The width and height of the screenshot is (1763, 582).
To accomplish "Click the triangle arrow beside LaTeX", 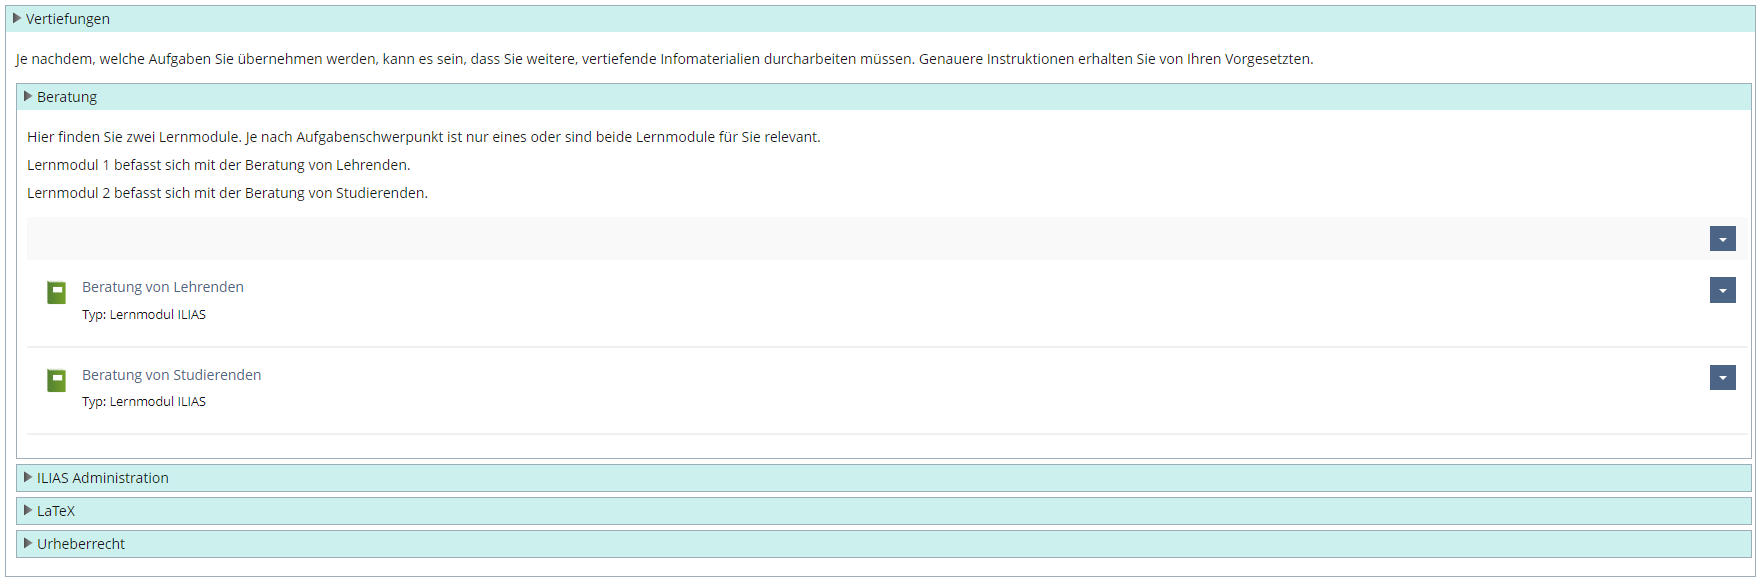I will [x=28, y=510].
